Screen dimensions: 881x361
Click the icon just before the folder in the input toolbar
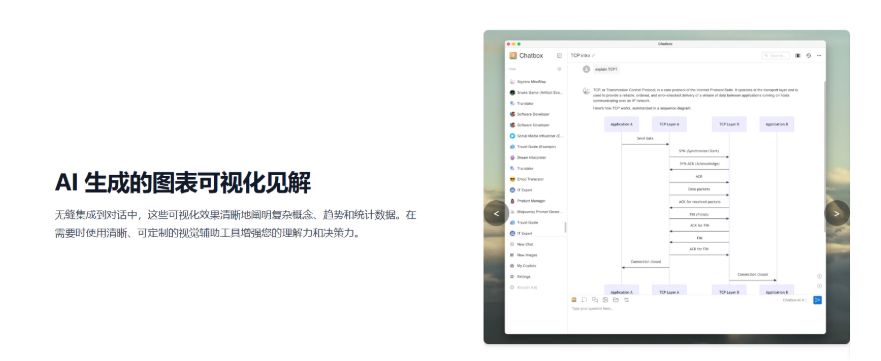[x=605, y=300]
